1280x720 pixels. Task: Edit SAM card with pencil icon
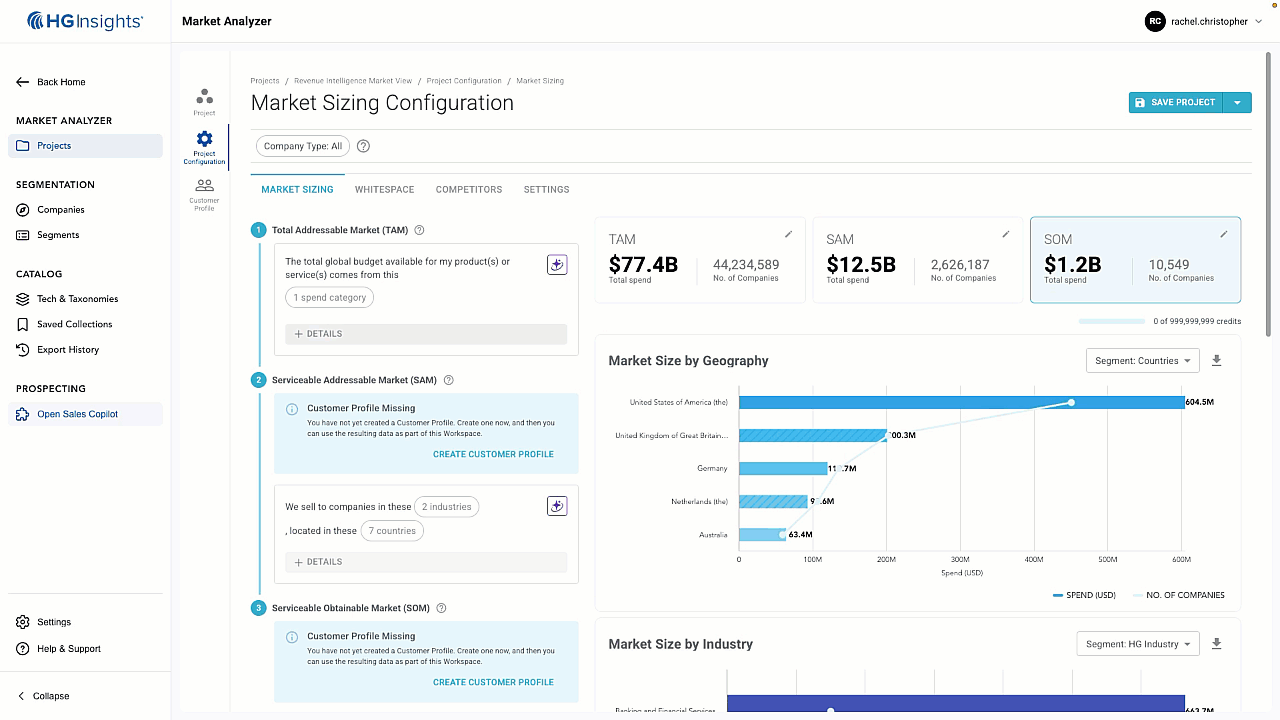[1006, 234]
